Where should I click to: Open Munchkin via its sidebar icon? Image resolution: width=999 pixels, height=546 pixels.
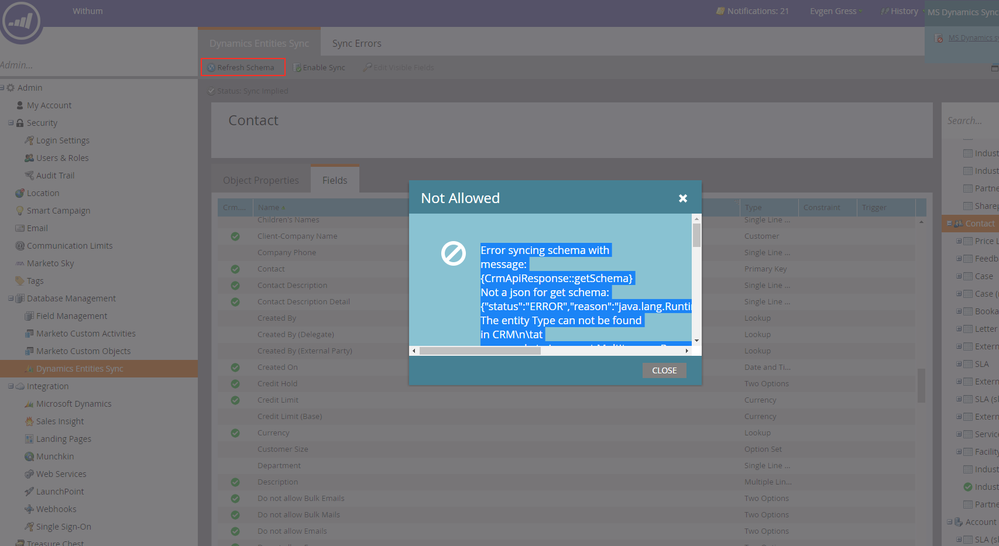pyautogui.click(x=29, y=456)
